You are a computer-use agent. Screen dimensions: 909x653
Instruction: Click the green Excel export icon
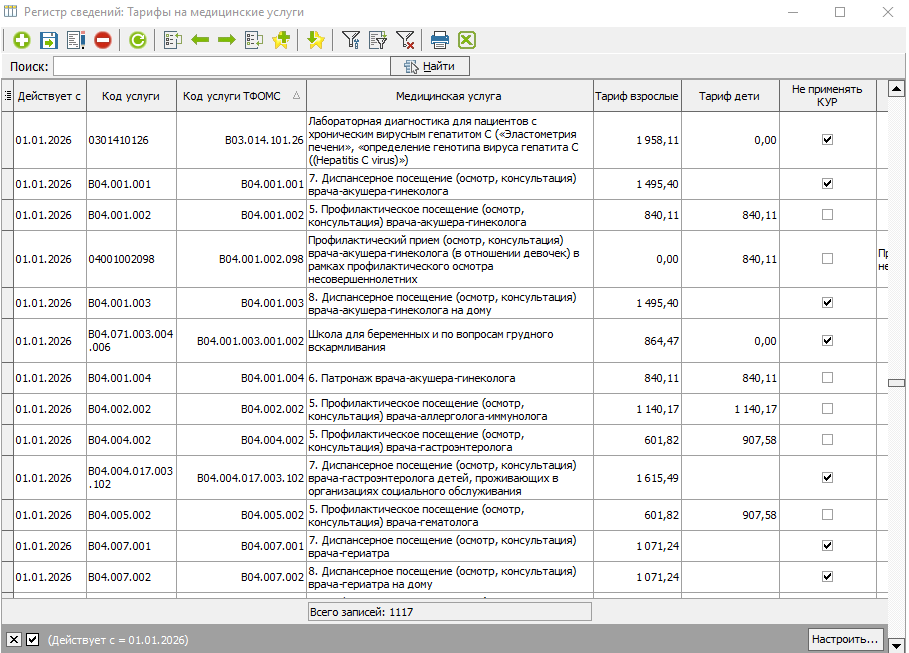(x=466, y=40)
